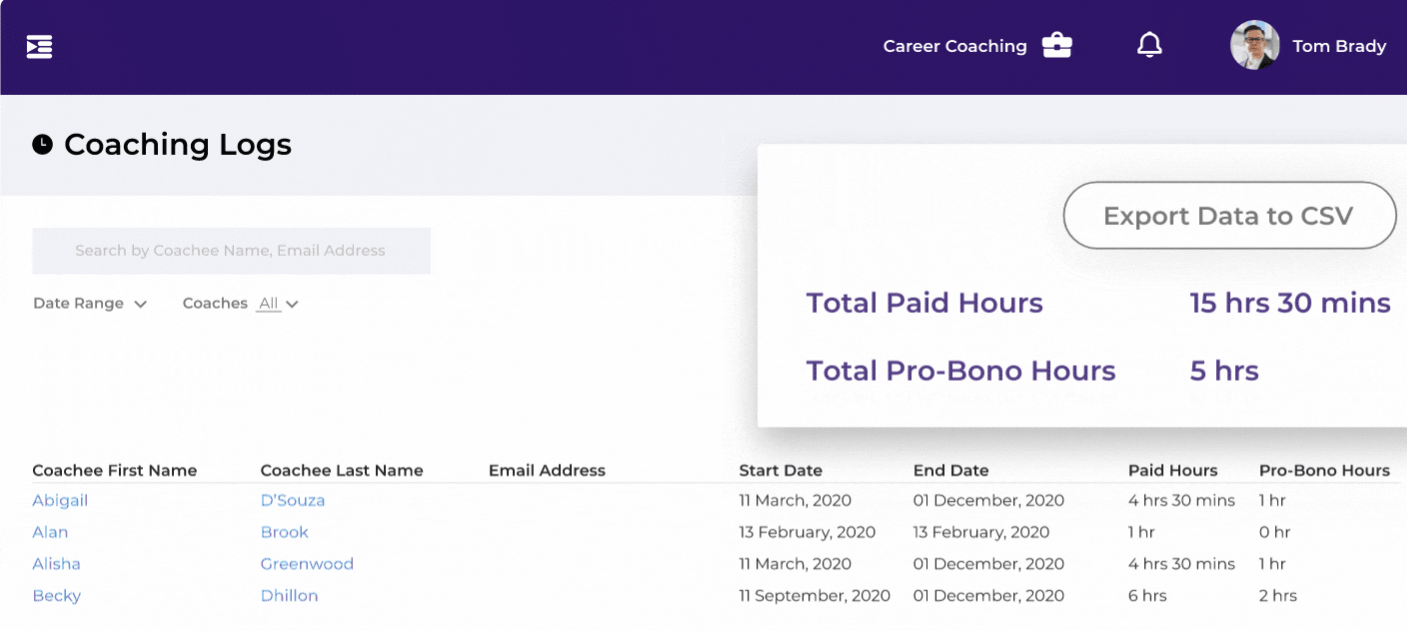
Task: Open the sidebar menu toggle icon
Action: pos(39,47)
